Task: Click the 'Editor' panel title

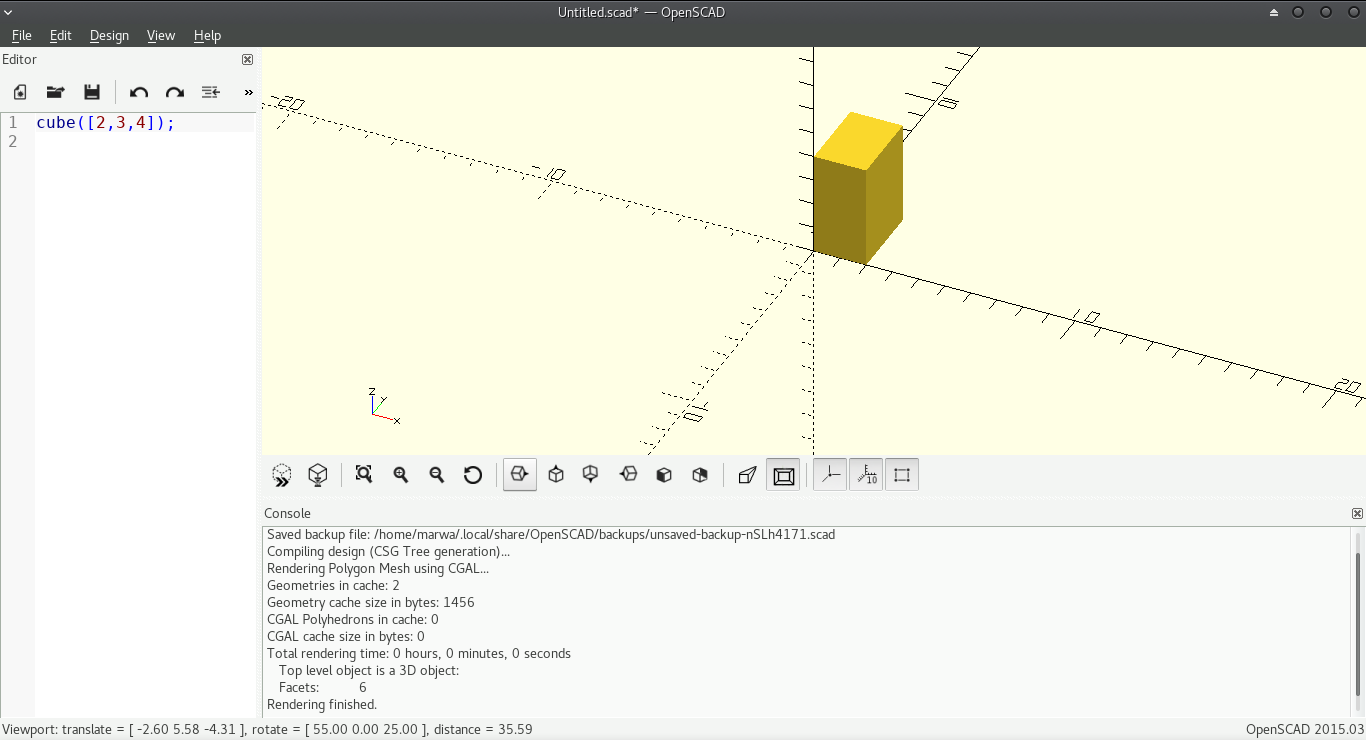Action: click(x=20, y=60)
